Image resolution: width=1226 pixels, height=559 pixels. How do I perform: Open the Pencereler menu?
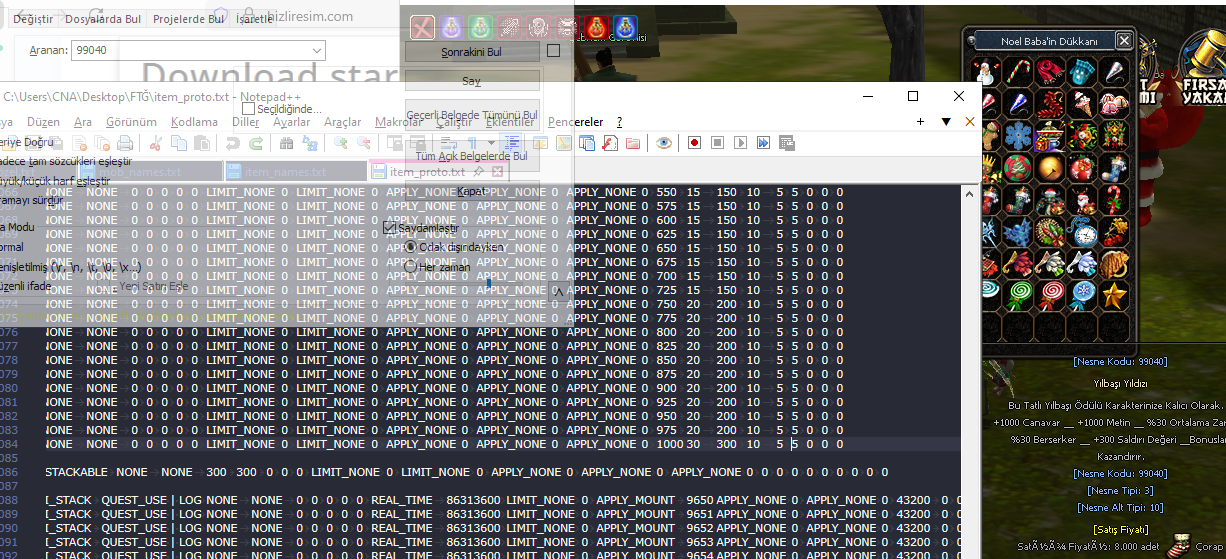(576, 122)
